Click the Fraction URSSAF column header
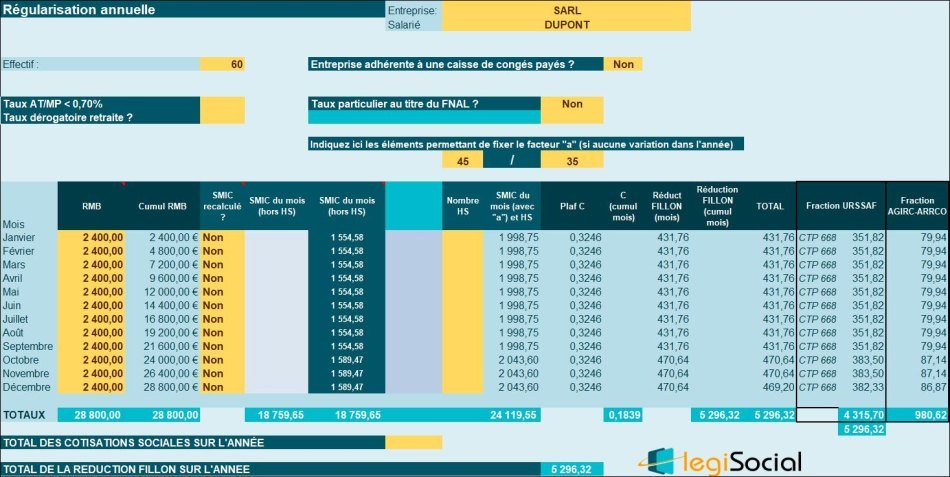The height and width of the screenshot is (477, 950). click(x=840, y=205)
